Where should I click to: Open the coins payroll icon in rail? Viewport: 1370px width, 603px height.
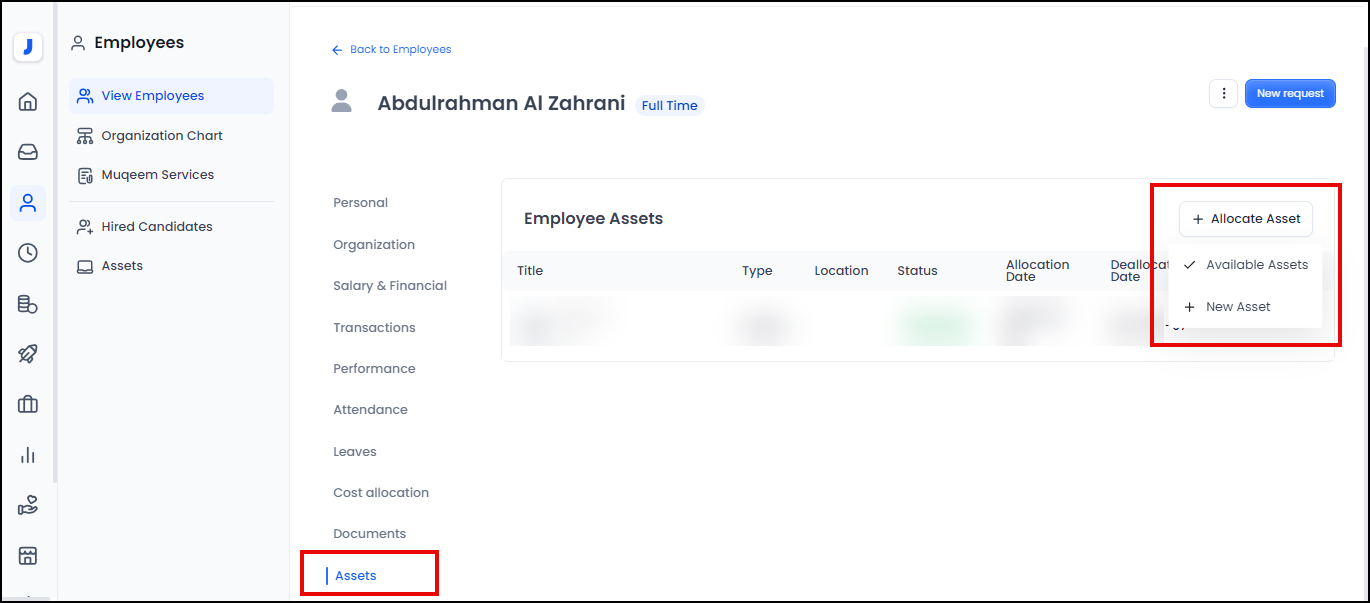28,304
